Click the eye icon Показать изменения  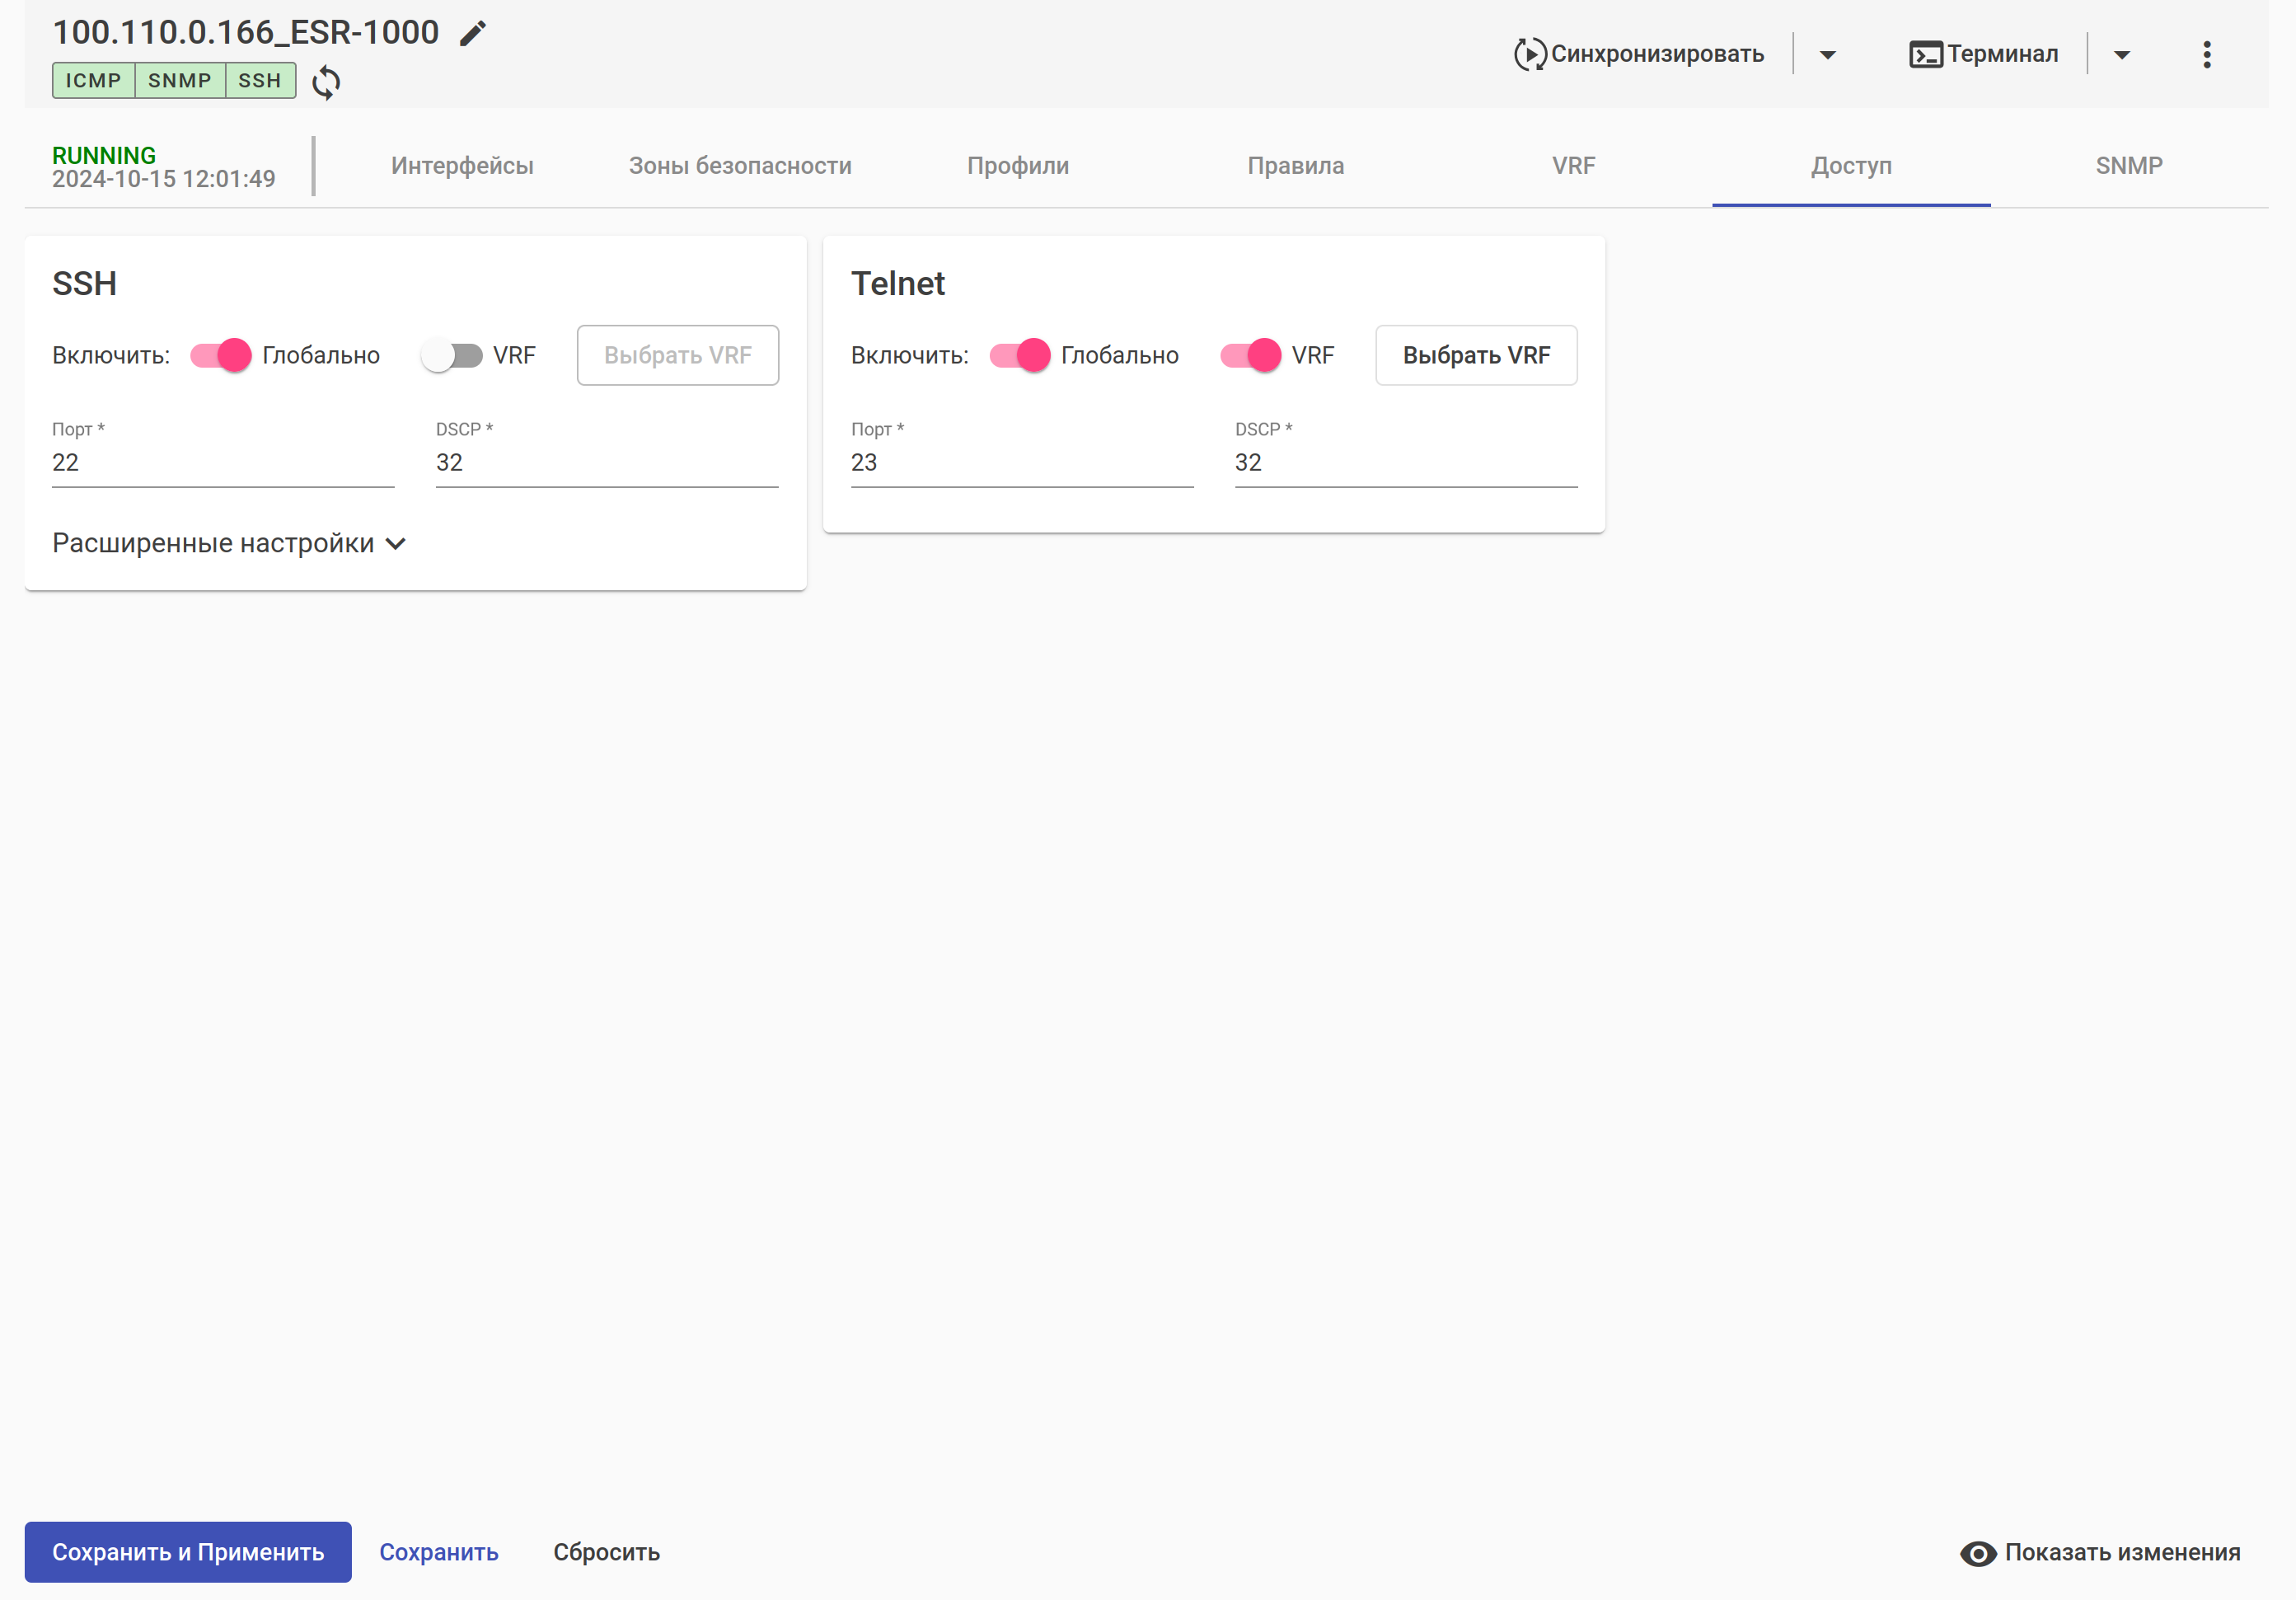(1977, 1553)
